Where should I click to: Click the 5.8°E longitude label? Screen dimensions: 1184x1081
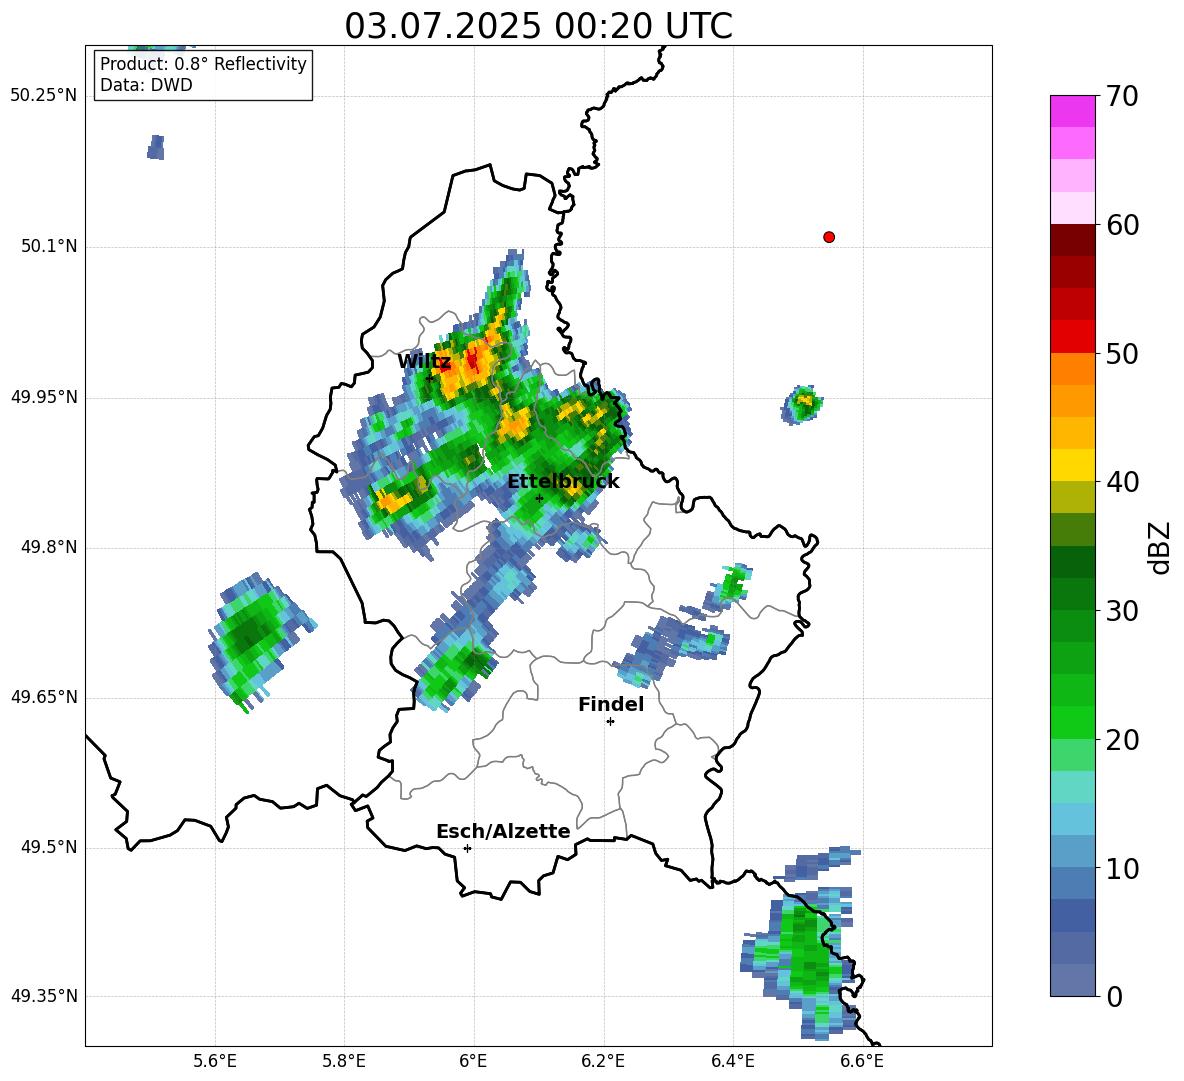point(344,1061)
